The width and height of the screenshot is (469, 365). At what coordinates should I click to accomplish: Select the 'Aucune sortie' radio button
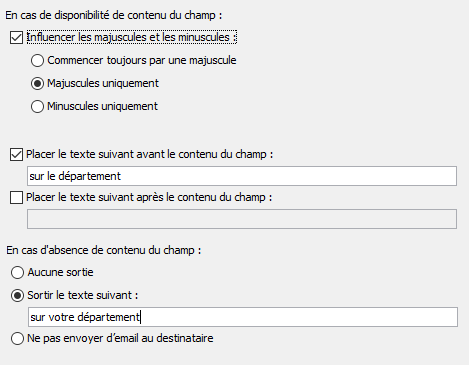17,272
